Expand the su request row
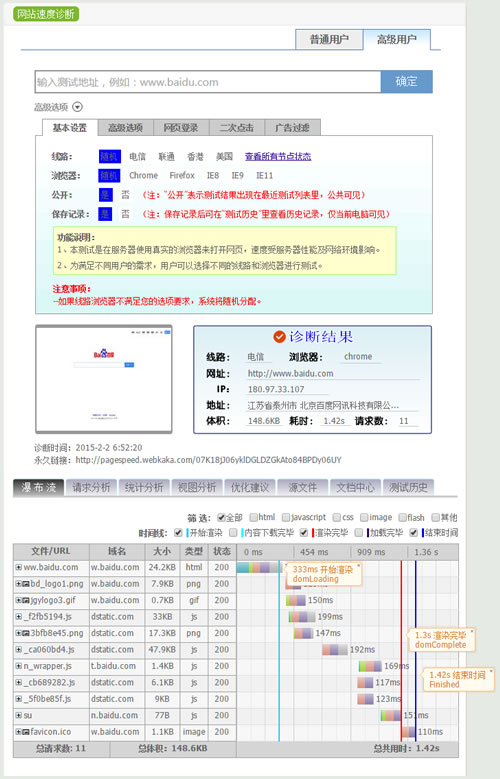 (x=18, y=715)
